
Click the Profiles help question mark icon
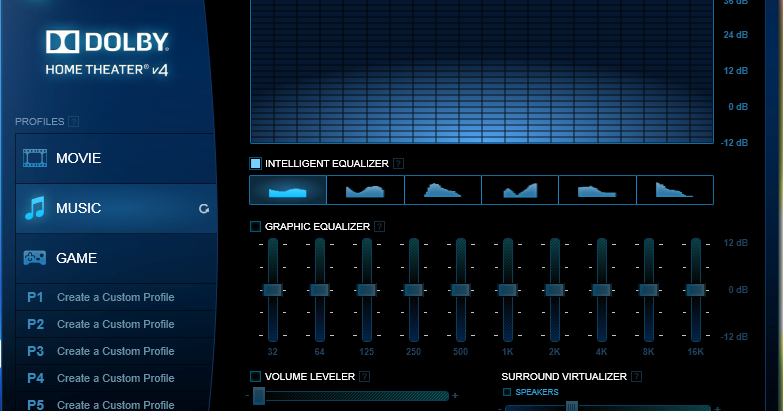coord(73,121)
